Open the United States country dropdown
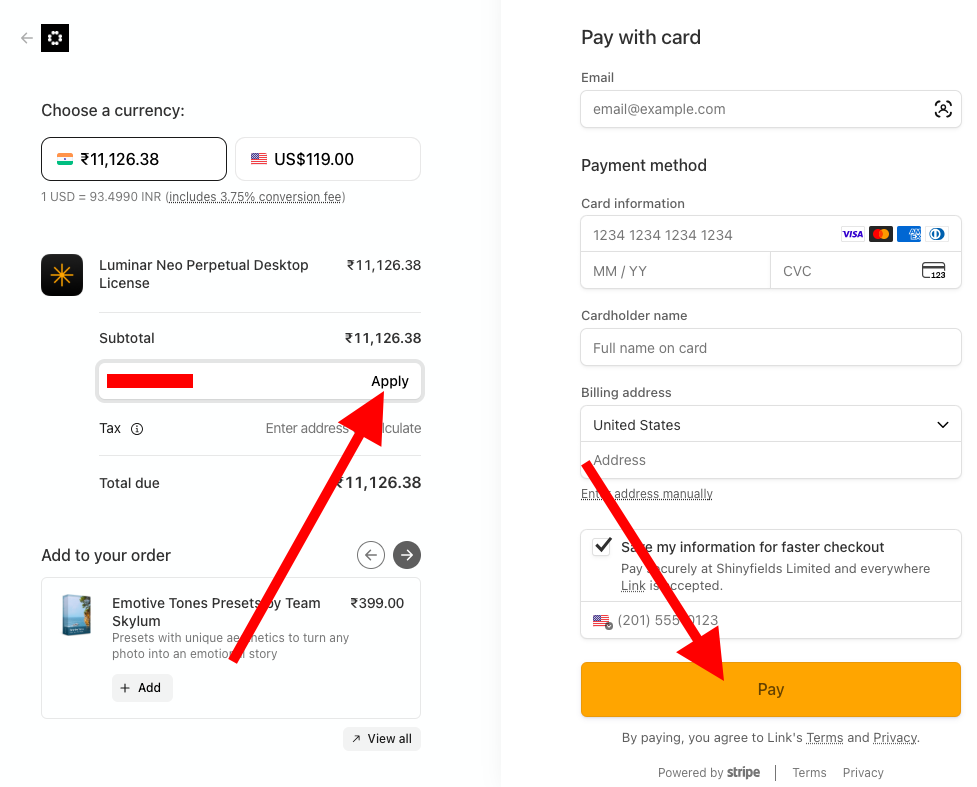Screen dimensions: 977x787 [770, 425]
